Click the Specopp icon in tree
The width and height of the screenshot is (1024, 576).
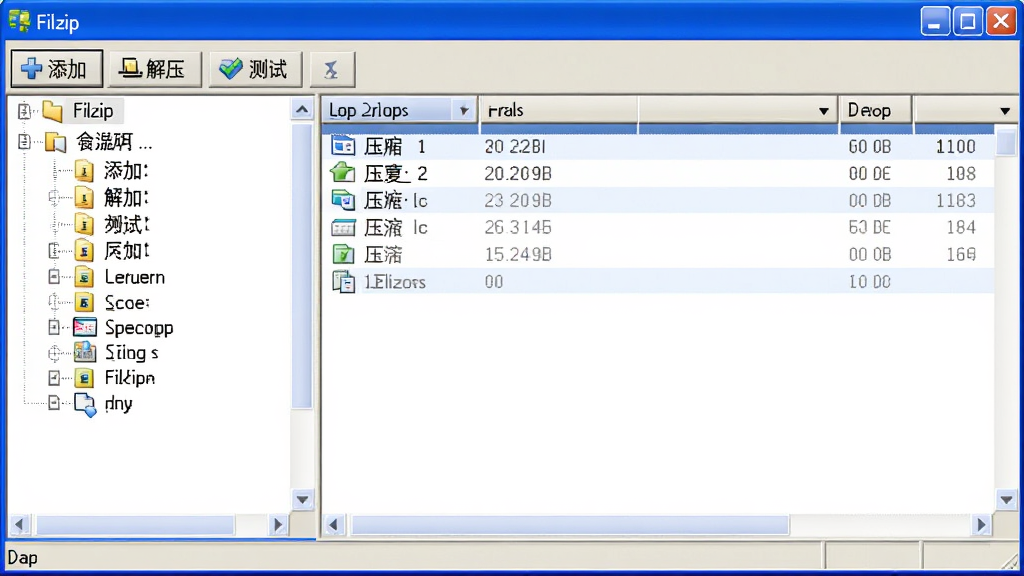click(85, 327)
